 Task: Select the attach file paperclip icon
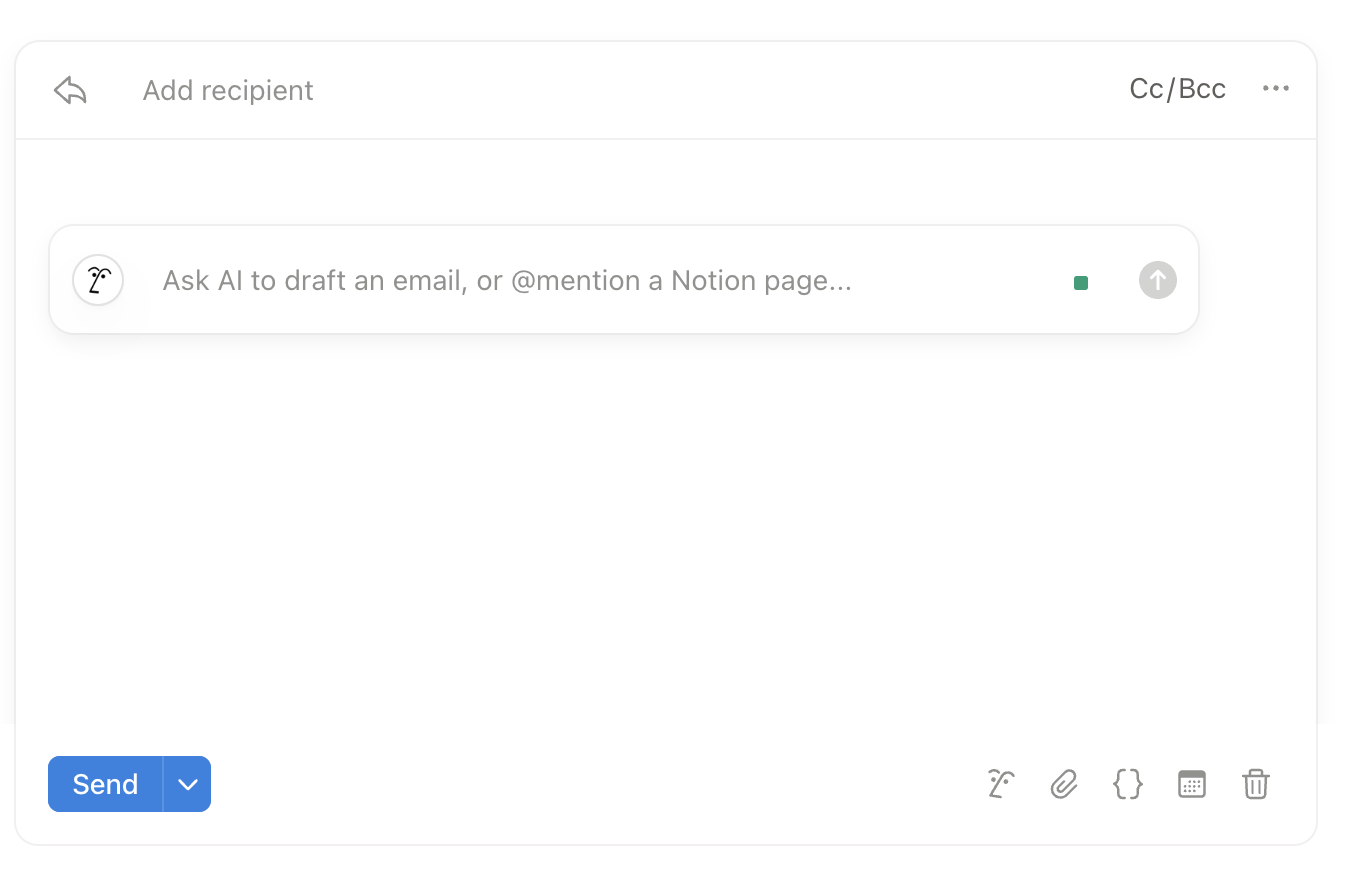1063,784
